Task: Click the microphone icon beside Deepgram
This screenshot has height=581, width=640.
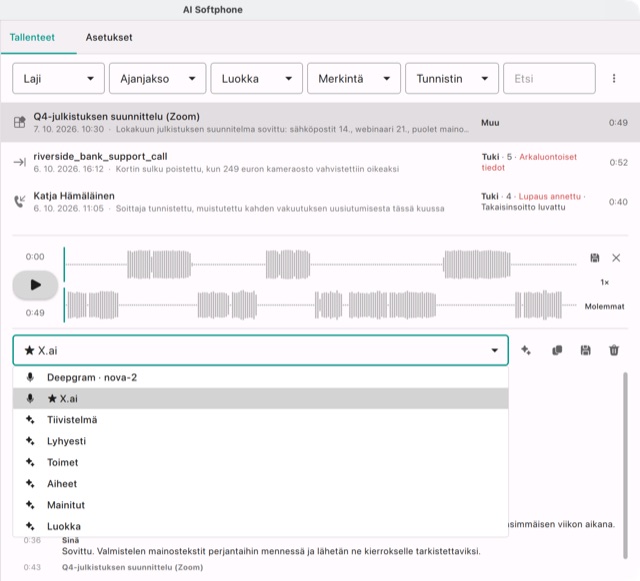Action: tap(30, 377)
